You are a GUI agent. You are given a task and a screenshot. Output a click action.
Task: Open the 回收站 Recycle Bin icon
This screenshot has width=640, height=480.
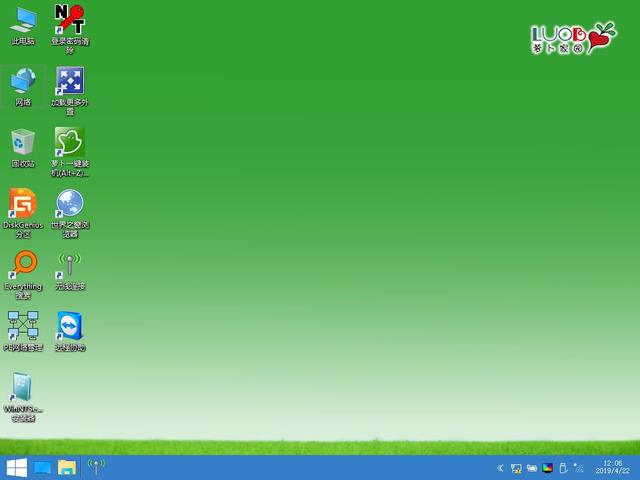tap(23, 148)
